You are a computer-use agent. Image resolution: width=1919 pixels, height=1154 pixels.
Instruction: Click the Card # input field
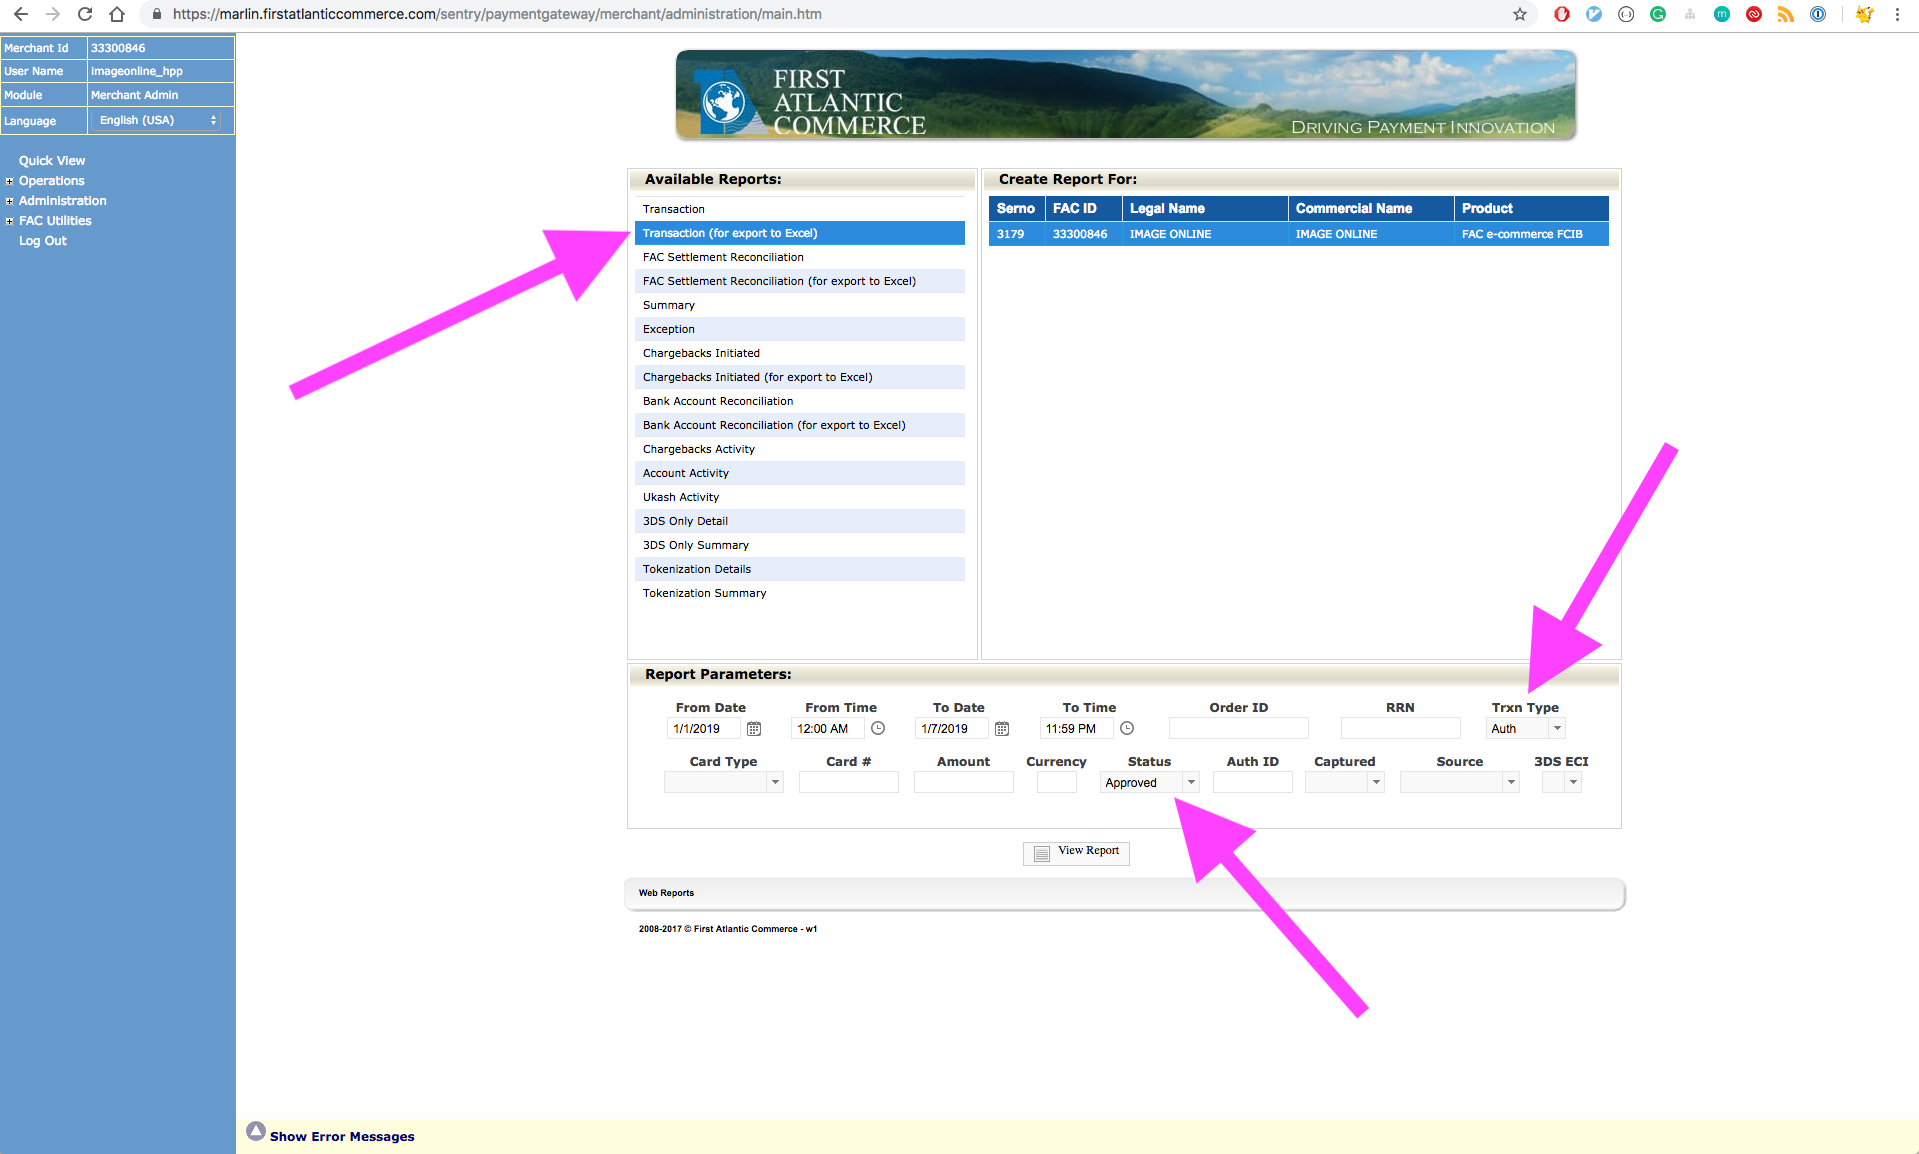pos(849,783)
